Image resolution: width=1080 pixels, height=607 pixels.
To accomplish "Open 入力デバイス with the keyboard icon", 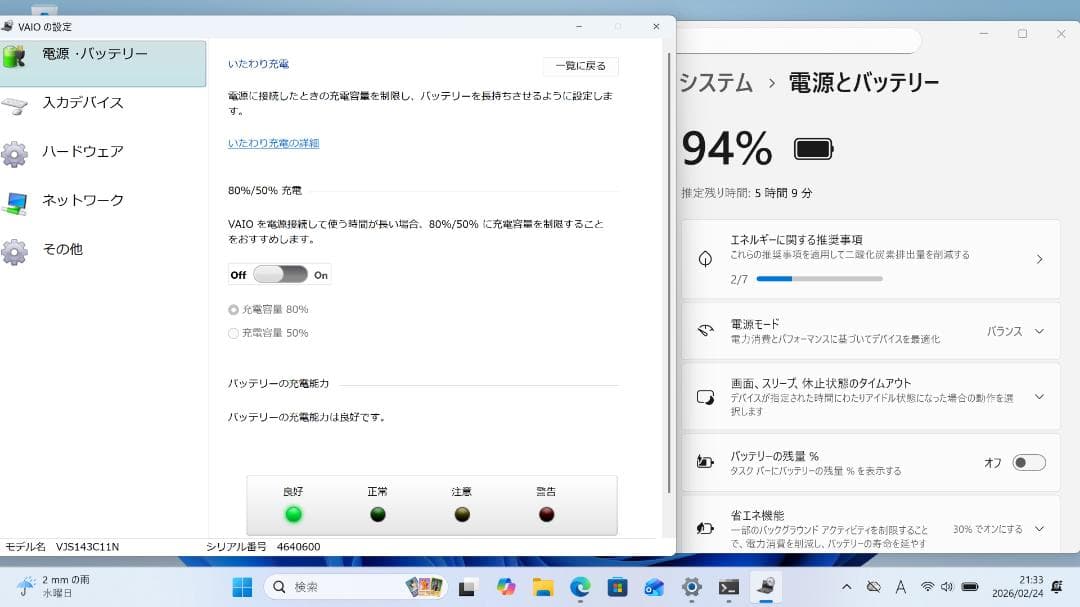I will [x=17, y=104].
